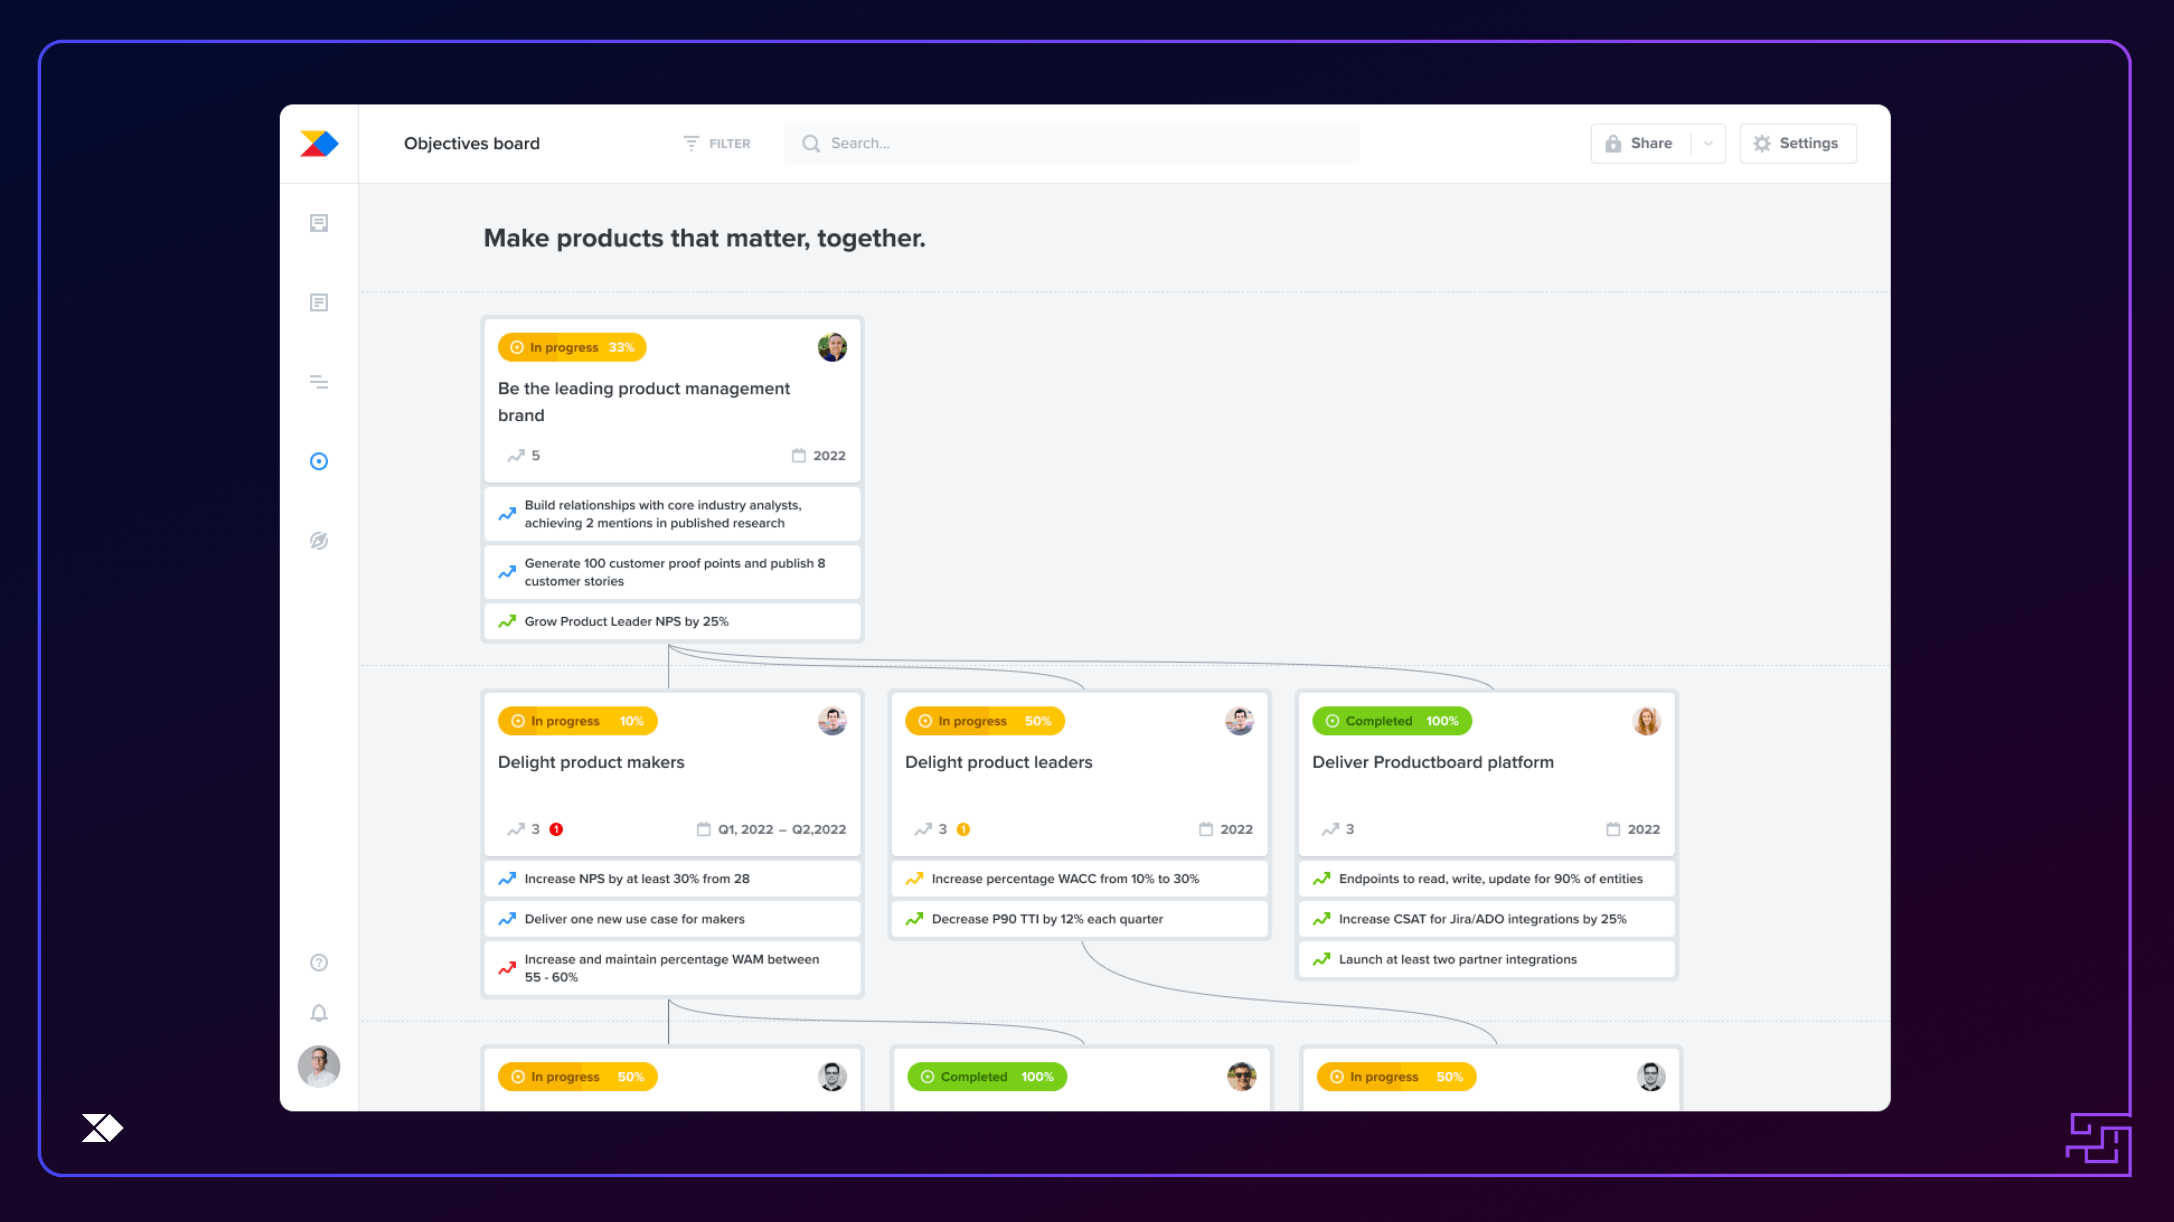Click the avatar on 'Delight product leaders' card
The image size is (2174, 1222).
pos(1239,720)
